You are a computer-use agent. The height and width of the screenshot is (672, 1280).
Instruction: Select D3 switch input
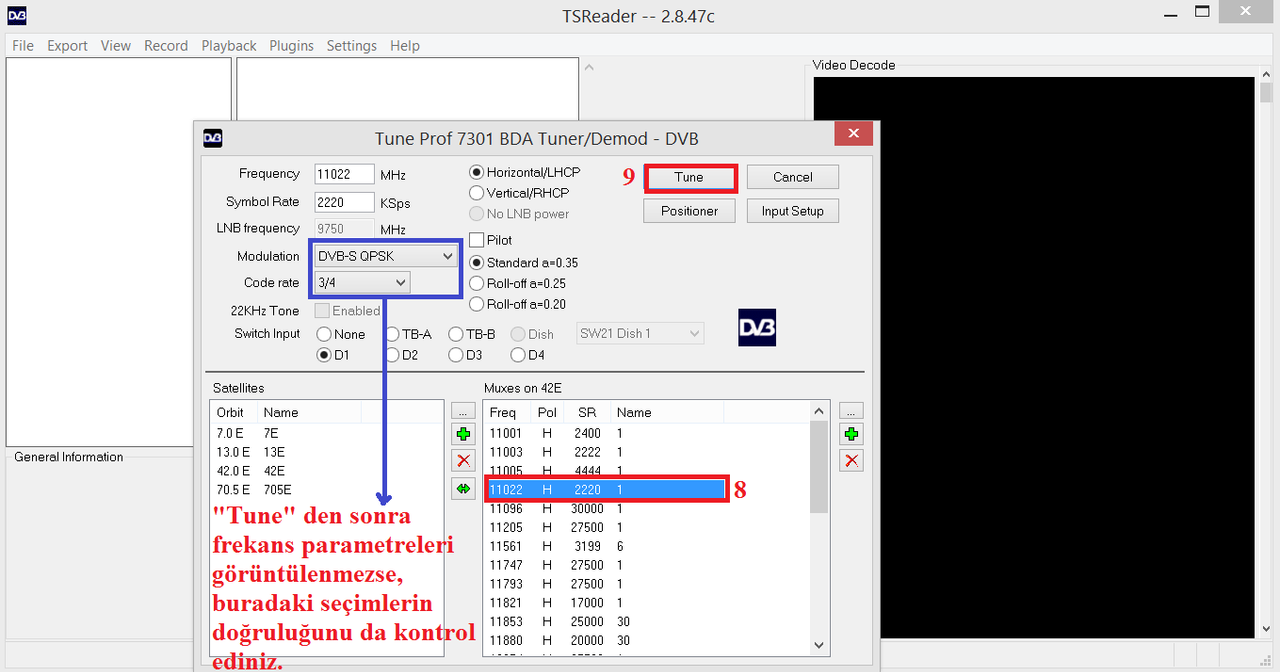click(467, 355)
